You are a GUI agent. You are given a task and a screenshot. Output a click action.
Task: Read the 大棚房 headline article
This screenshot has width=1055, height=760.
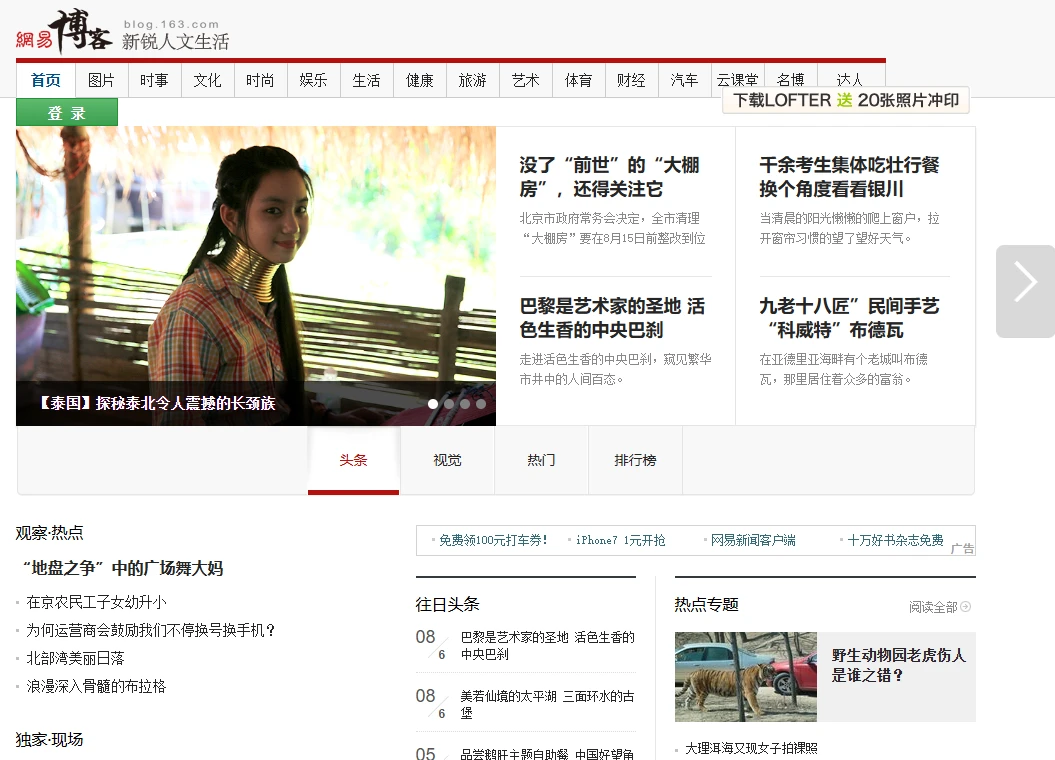[x=610, y=177]
